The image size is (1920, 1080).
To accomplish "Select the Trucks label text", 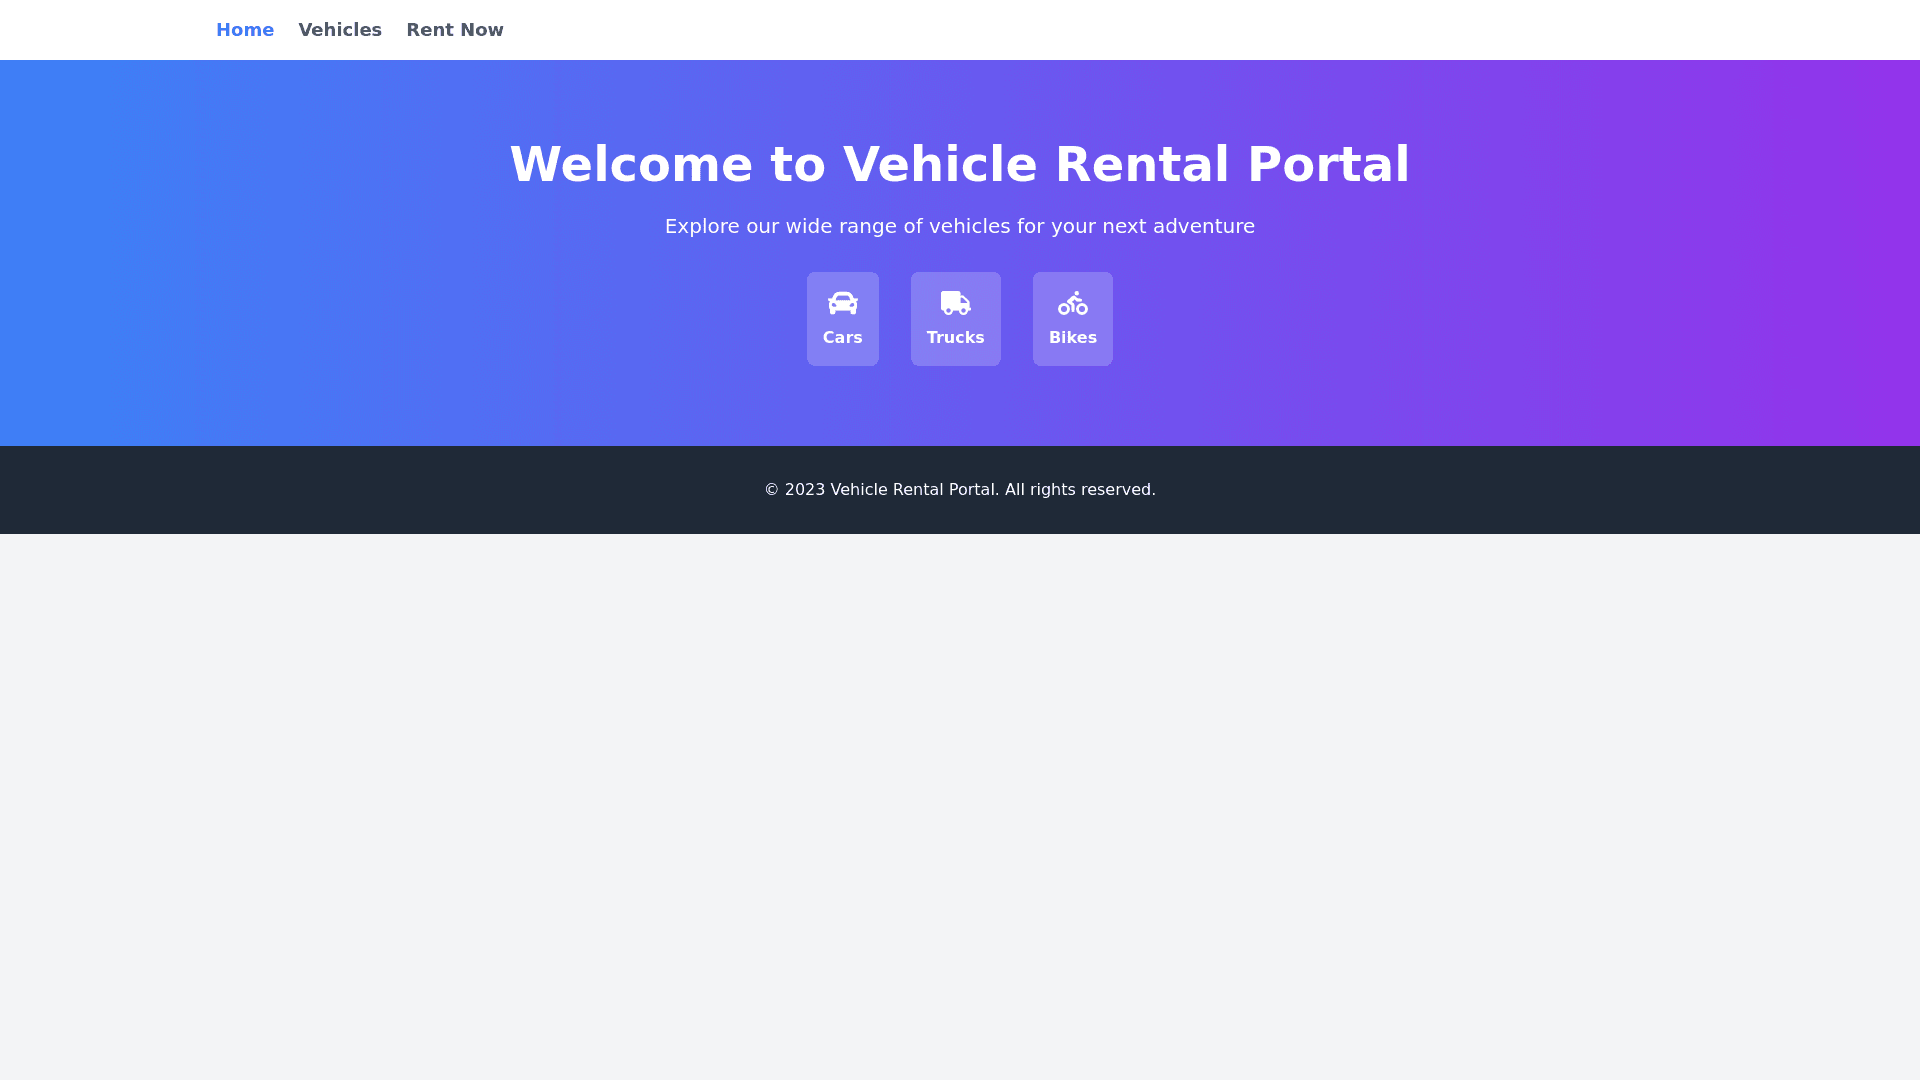I will click(x=955, y=338).
